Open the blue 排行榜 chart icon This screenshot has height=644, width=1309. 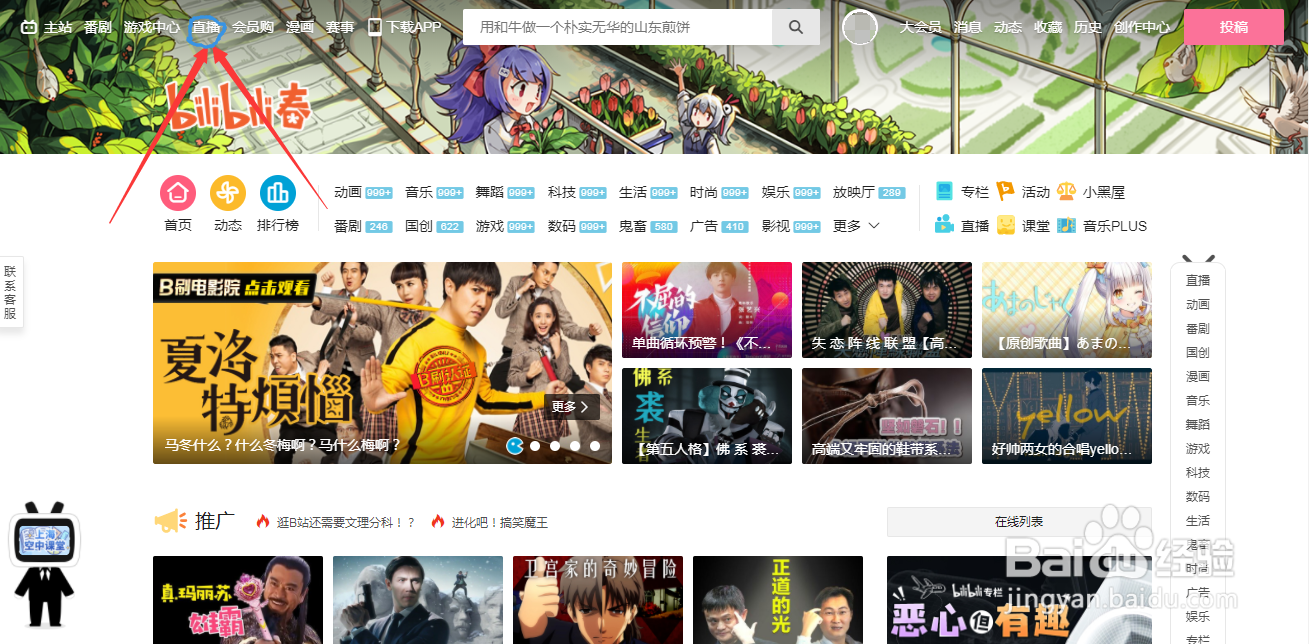[278, 192]
